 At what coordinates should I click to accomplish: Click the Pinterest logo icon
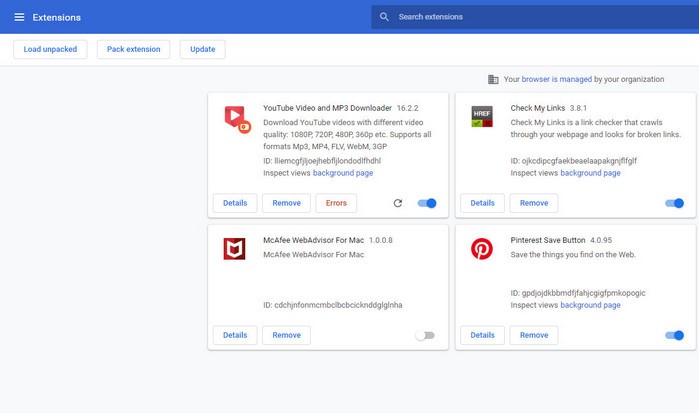[482, 249]
